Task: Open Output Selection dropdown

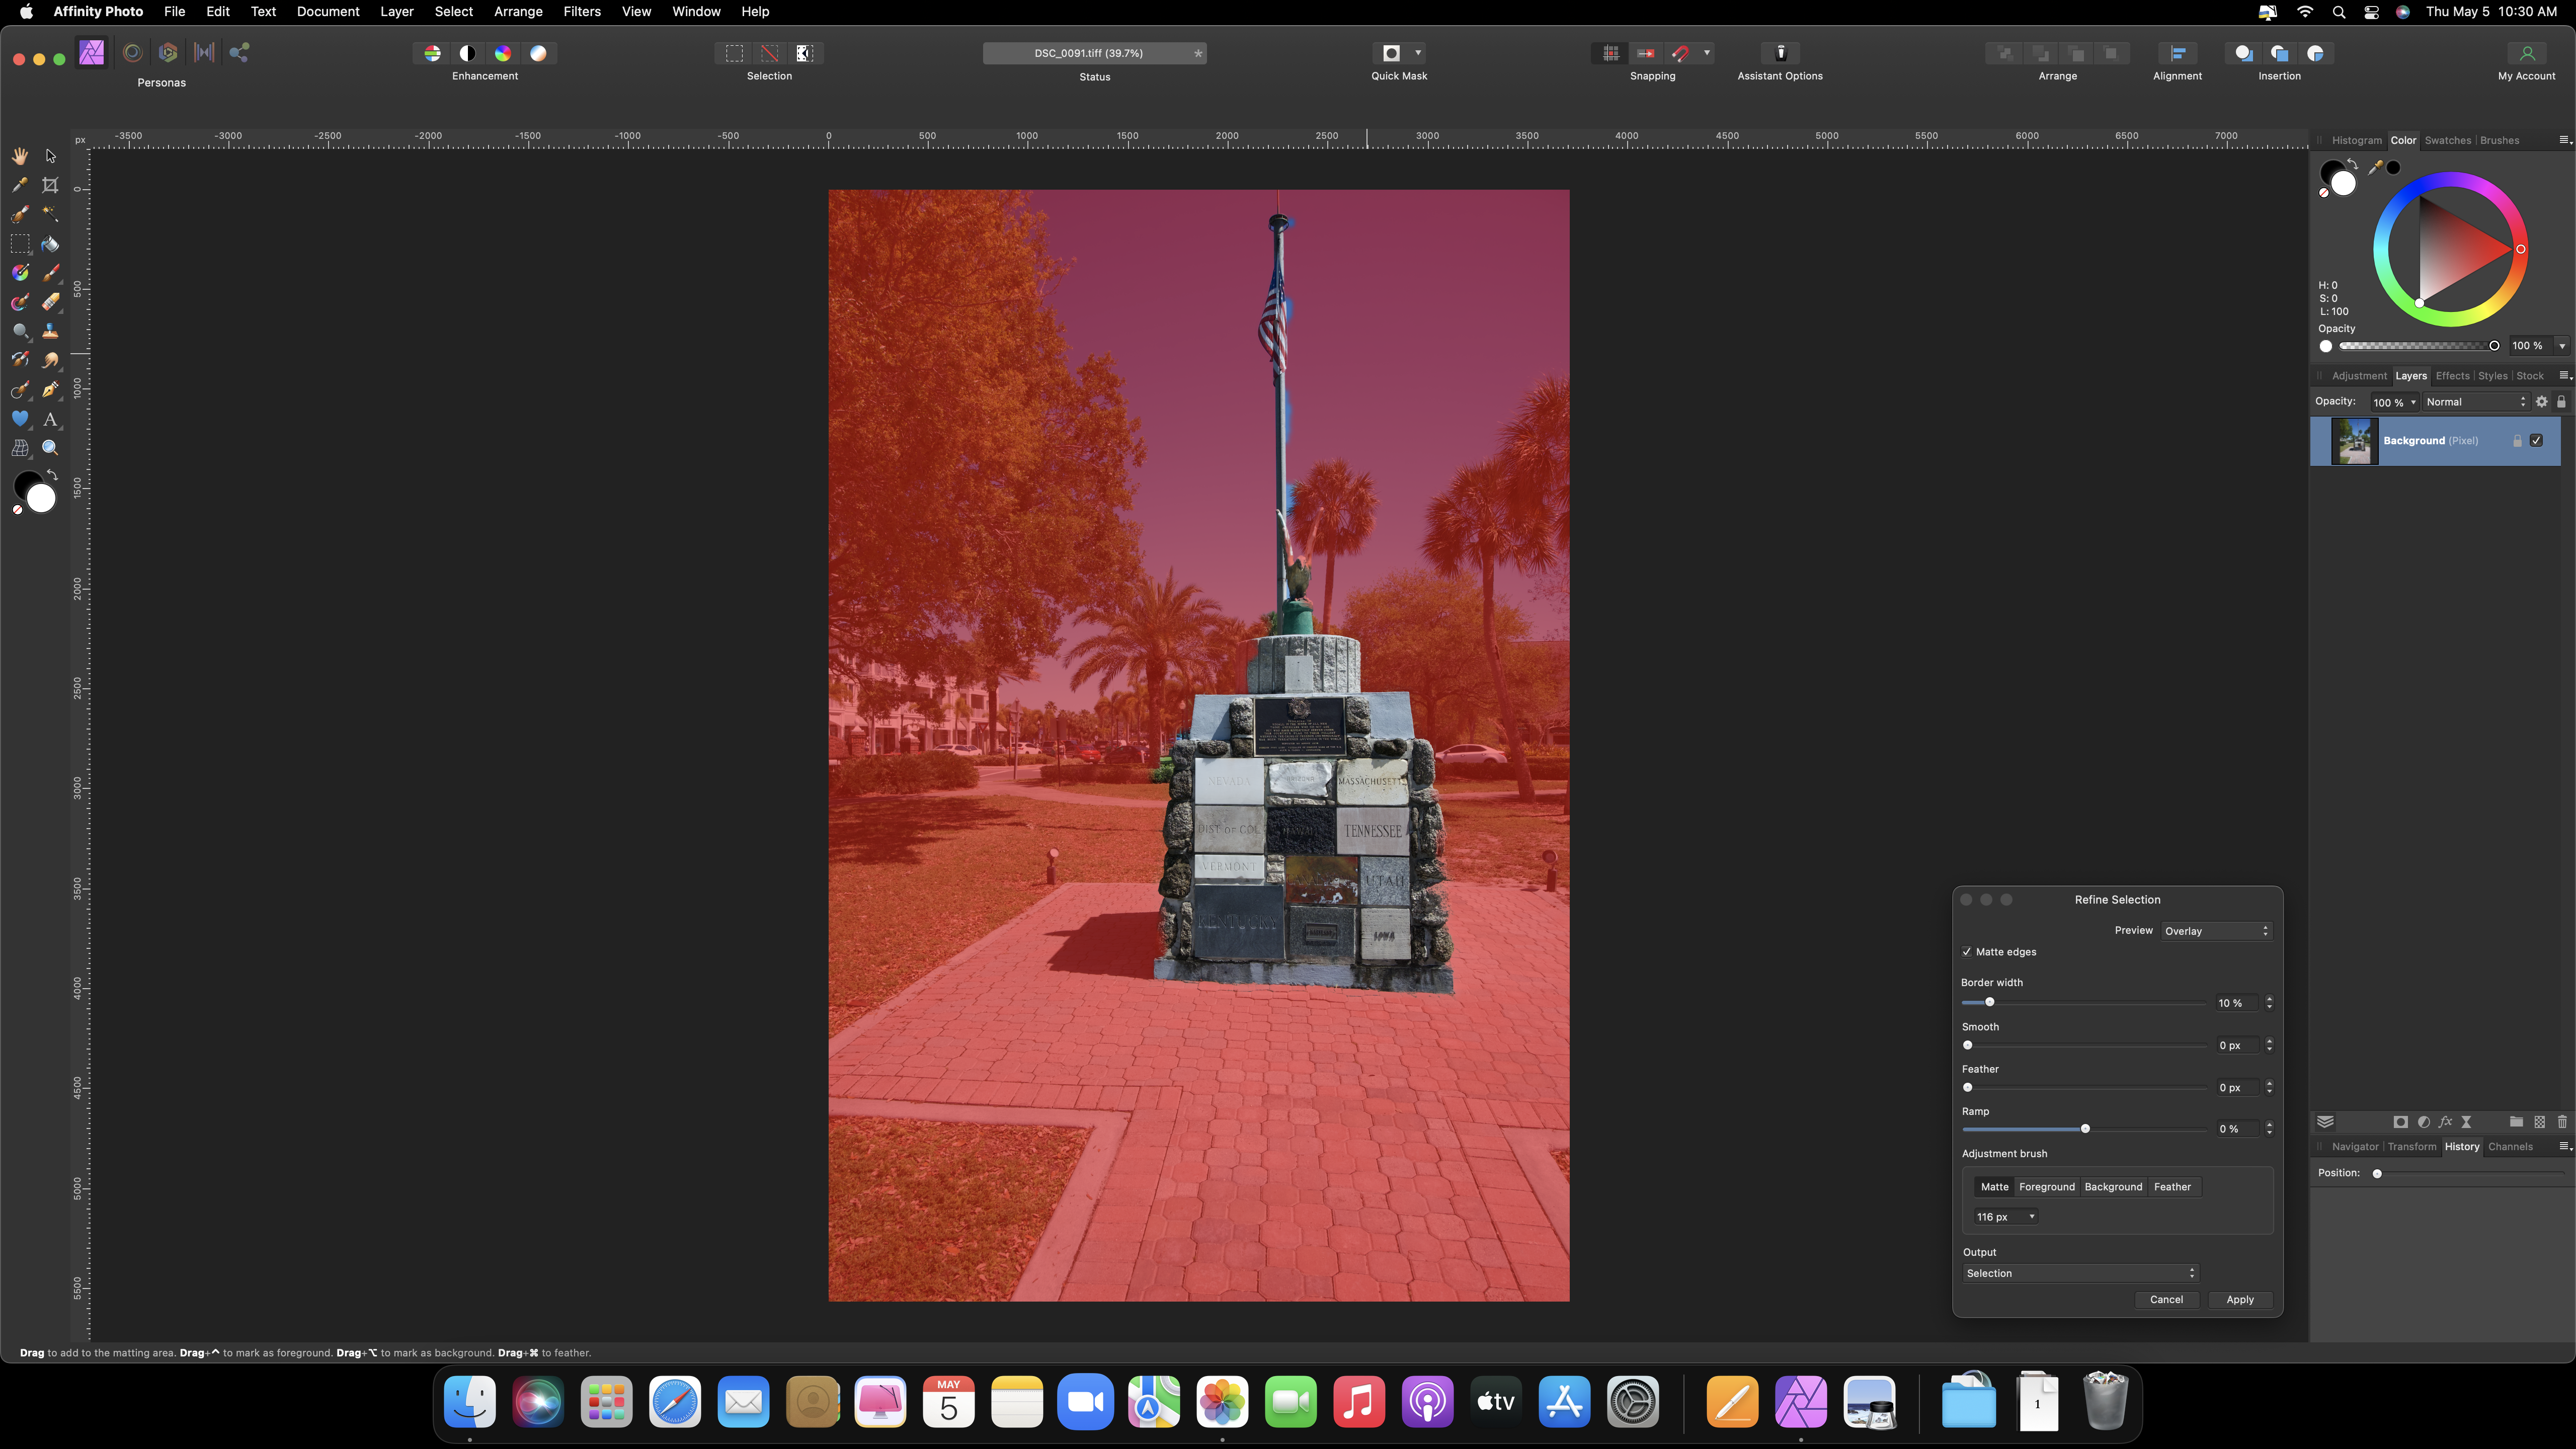Action: click(2080, 1273)
